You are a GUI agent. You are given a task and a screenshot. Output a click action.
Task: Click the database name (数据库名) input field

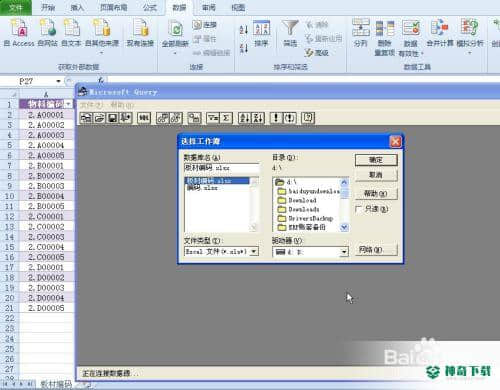click(221, 168)
